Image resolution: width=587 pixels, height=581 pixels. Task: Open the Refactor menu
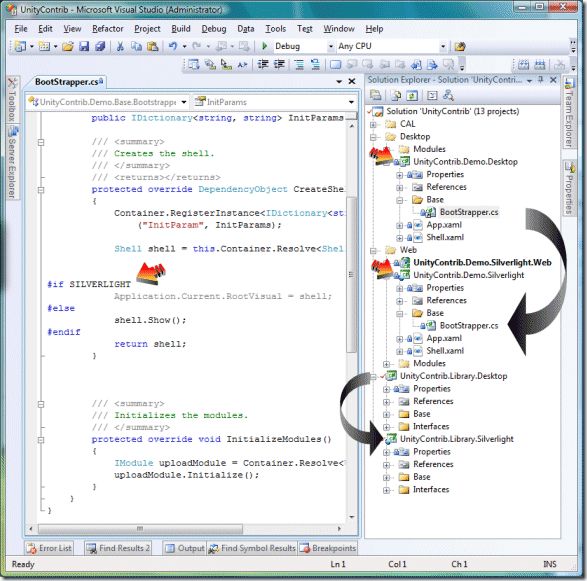coord(108,29)
